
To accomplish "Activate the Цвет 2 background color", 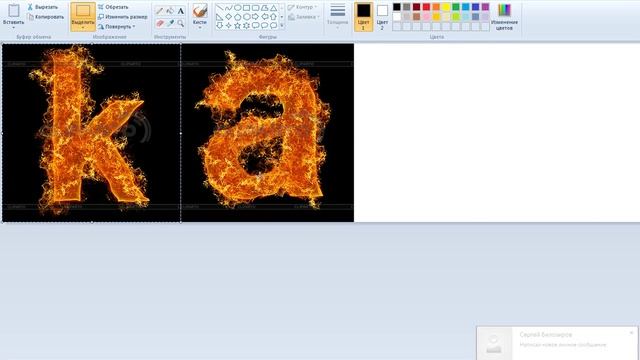I will pyautogui.click(x=382, y=17).
